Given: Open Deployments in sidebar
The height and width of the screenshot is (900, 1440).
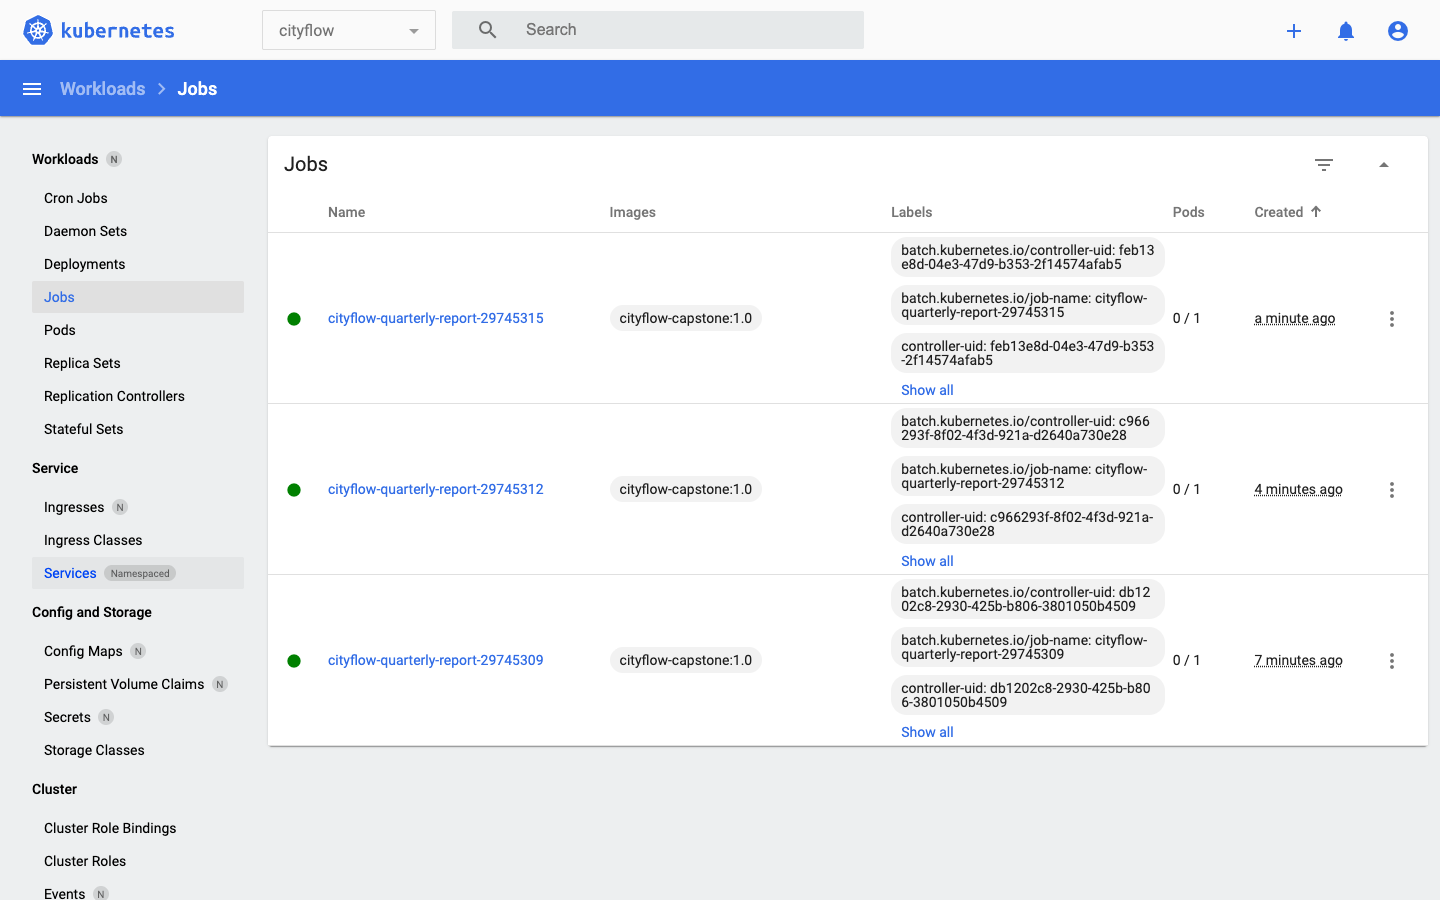Looking at the screenshot, I should click(x=85, y=264).
